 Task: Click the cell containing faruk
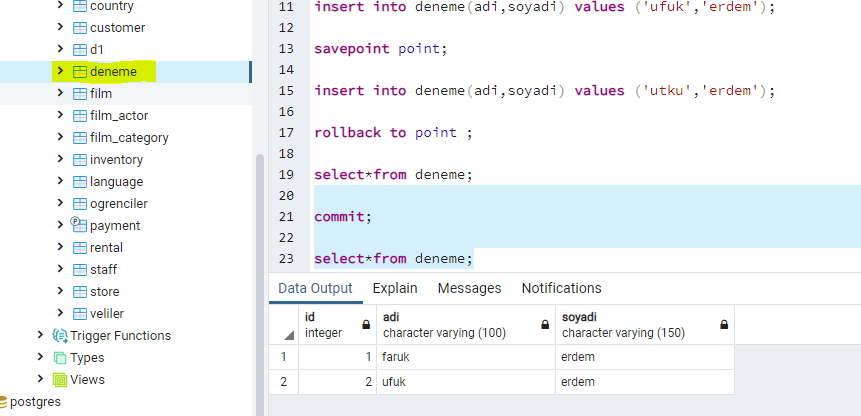pos(466,357)
